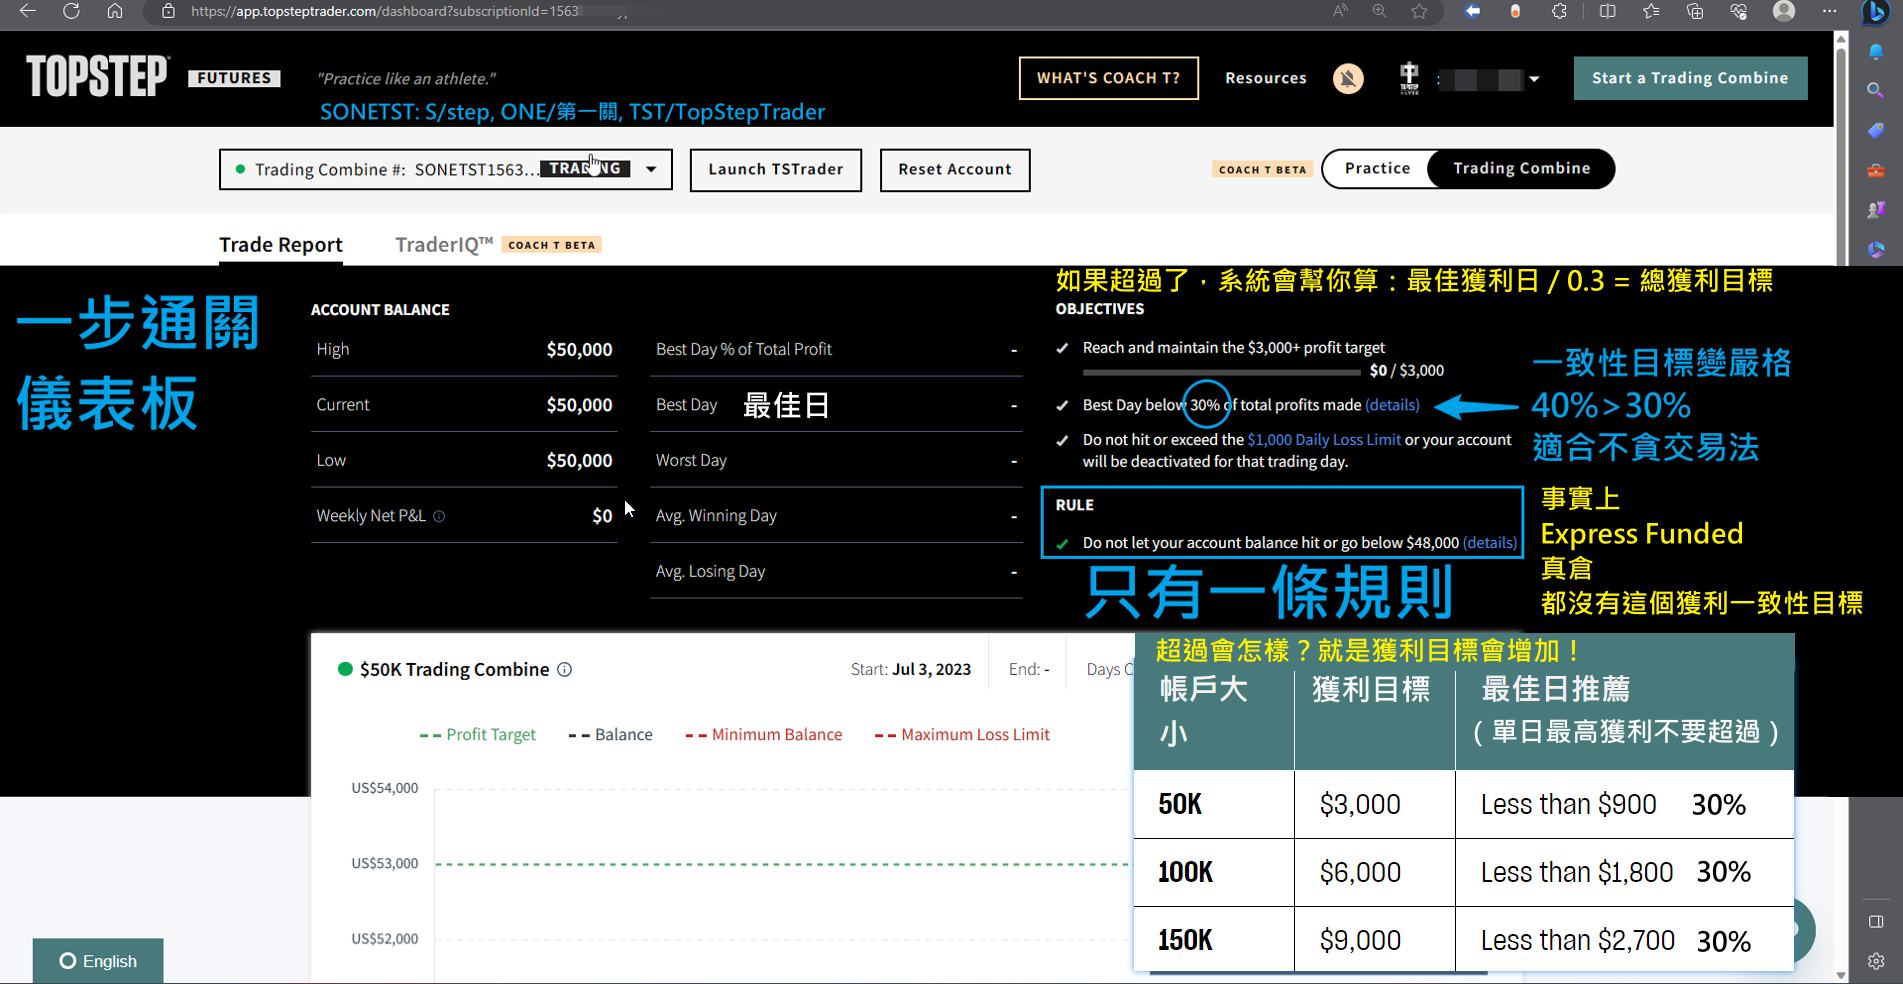This screenshot has width=1903, height=984.
Task: Toggle split screen view icon
Action: 1607,11
